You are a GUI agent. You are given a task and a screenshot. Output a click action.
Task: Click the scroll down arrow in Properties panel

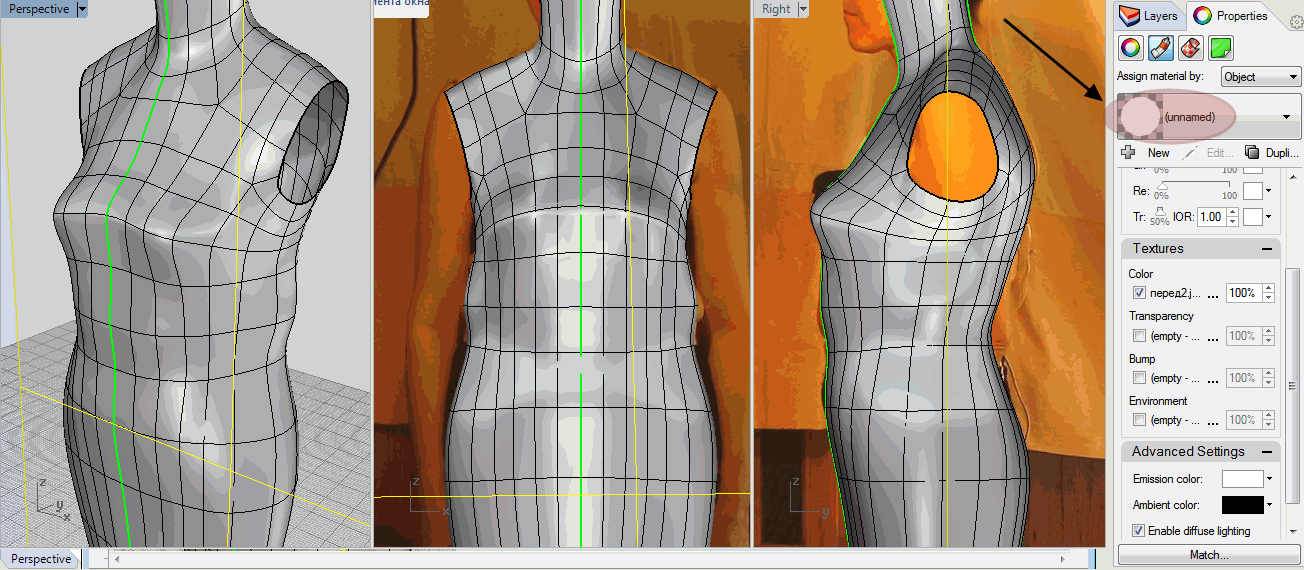point(1292,531)
